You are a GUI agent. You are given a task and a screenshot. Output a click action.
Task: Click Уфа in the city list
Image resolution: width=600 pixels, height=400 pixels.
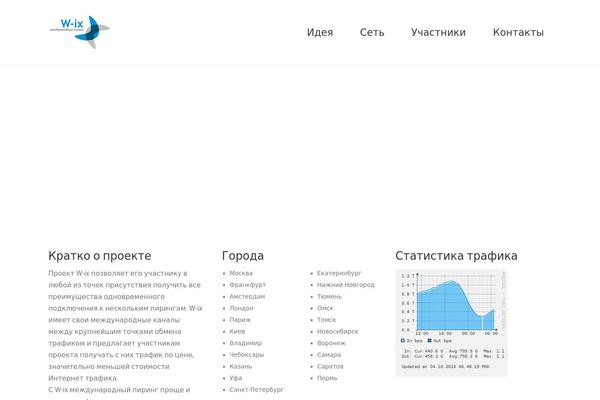[x=236, y=378]
